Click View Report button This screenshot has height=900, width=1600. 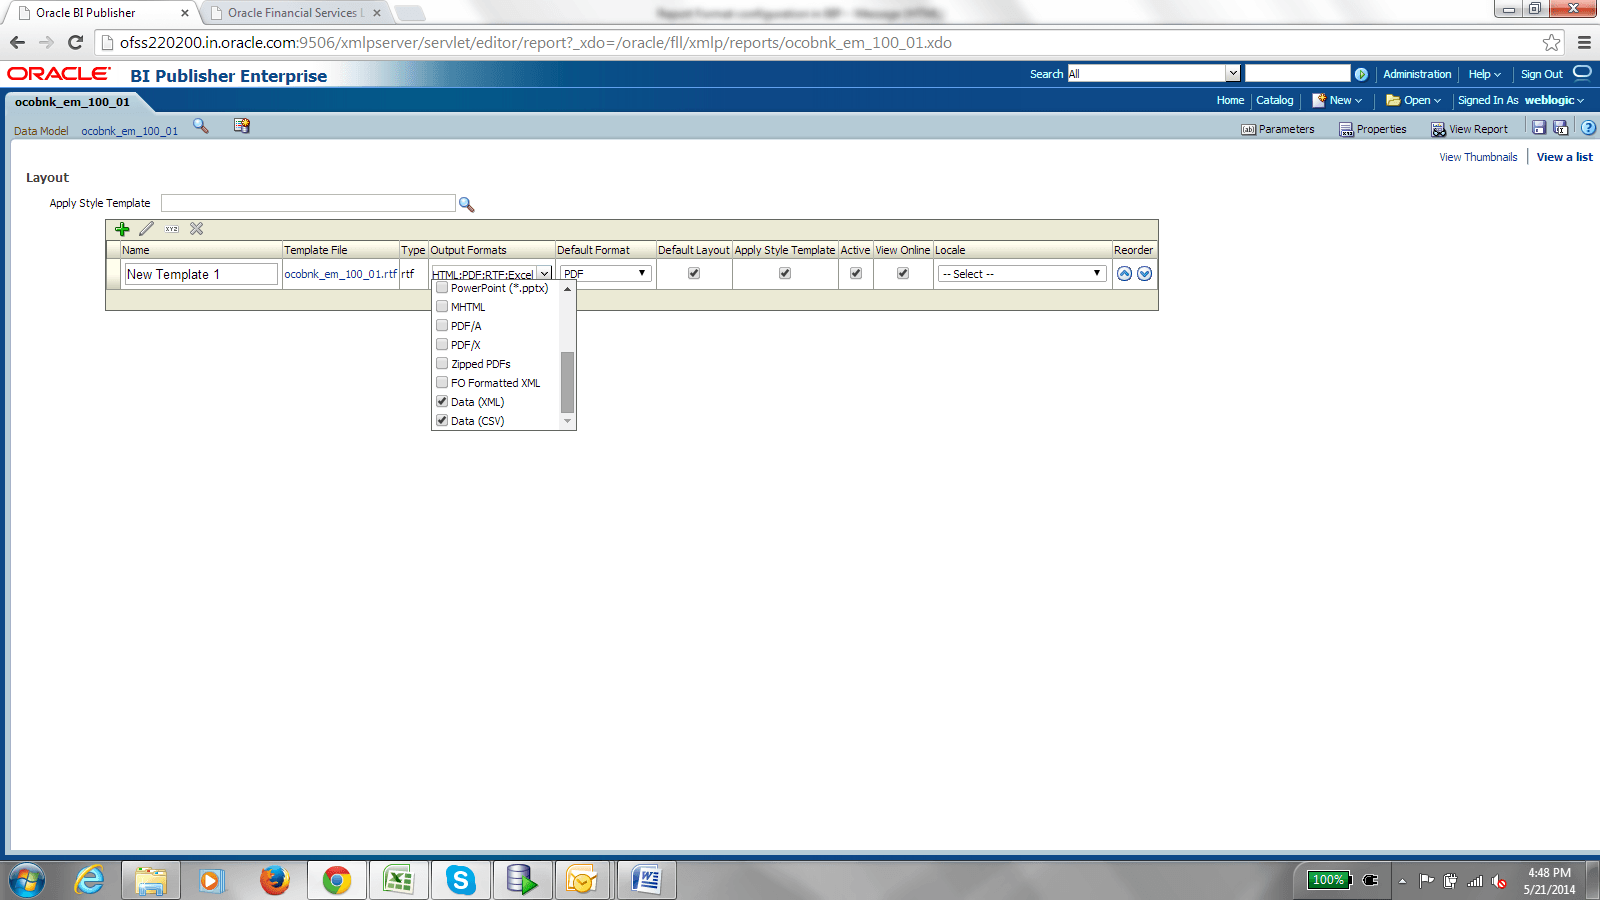pyautogui.click(x=1470, y=129)
